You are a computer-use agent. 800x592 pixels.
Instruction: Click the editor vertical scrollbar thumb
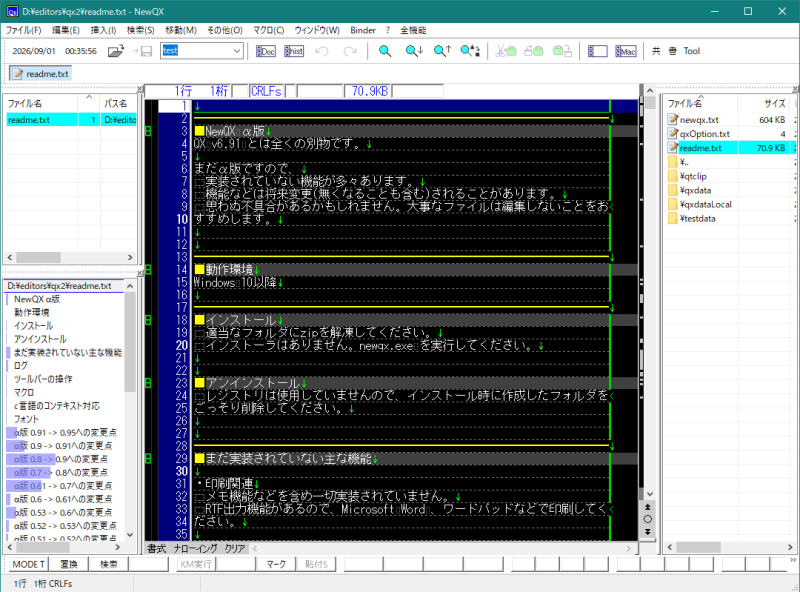click(649, 103)
